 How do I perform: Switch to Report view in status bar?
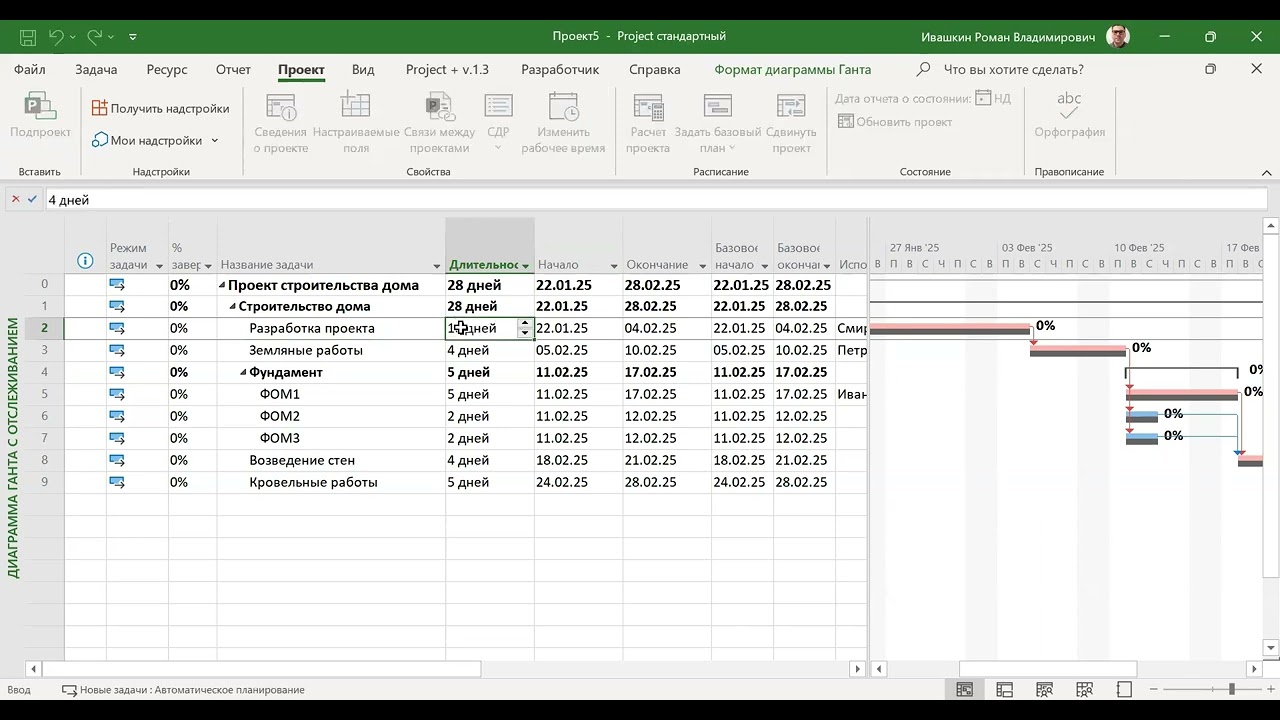pos(1124,690)
